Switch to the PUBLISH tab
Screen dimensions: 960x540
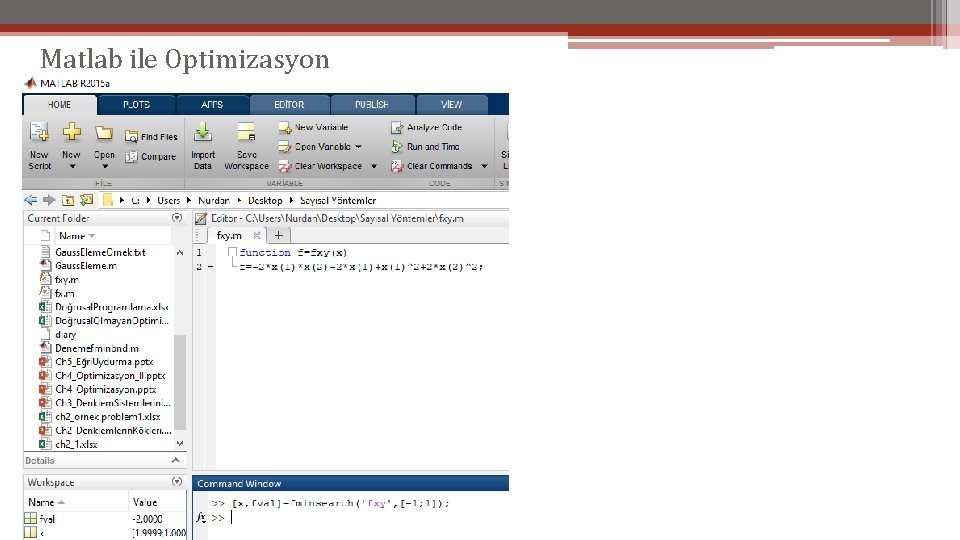tap(372, 105)
